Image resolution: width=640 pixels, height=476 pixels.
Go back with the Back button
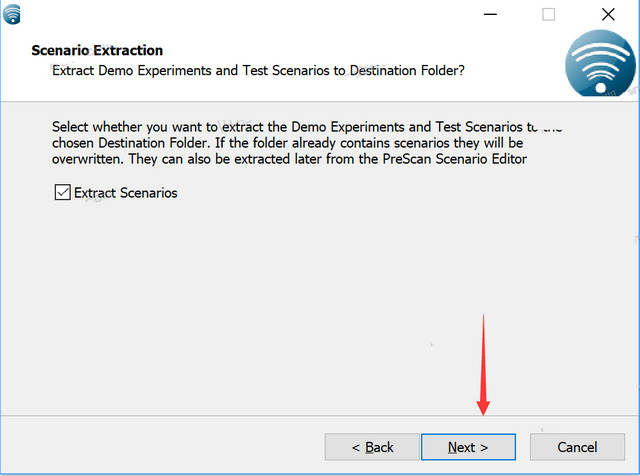click(372, 447)
